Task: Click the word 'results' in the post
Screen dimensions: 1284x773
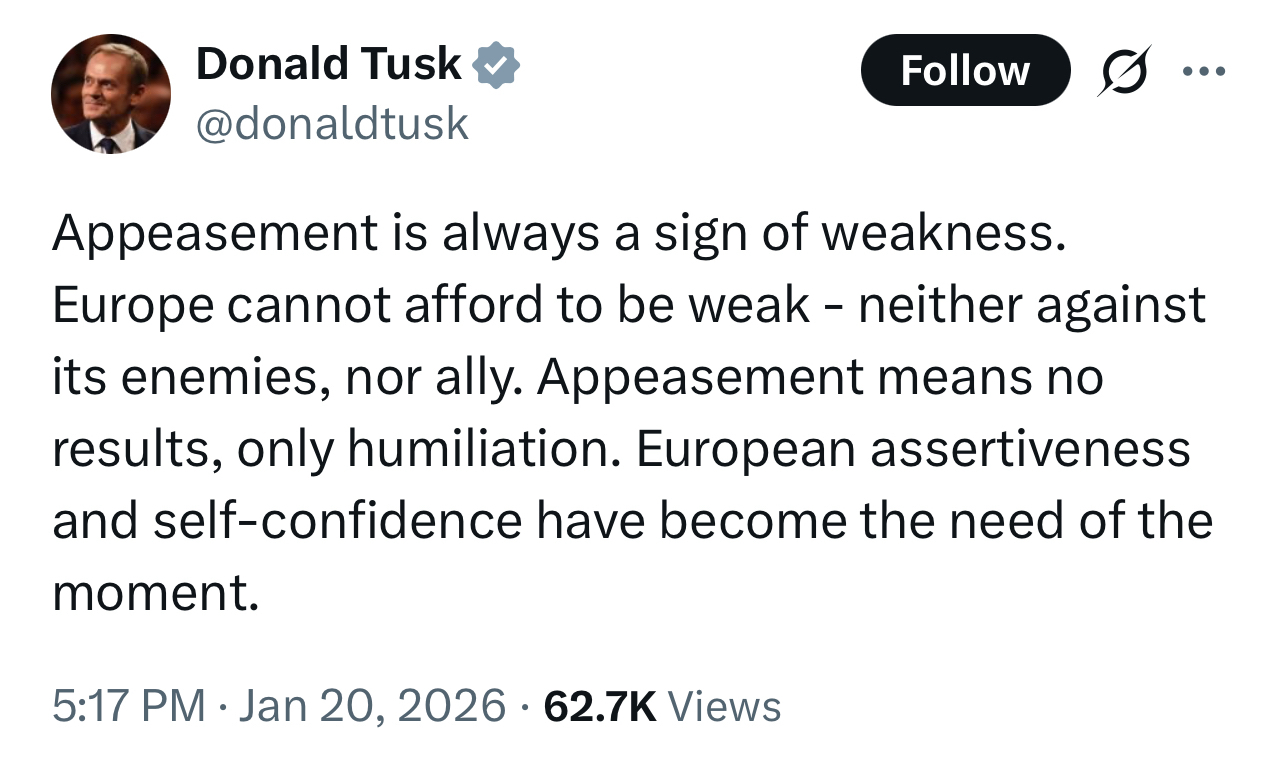Action: [x=126, y=450]
